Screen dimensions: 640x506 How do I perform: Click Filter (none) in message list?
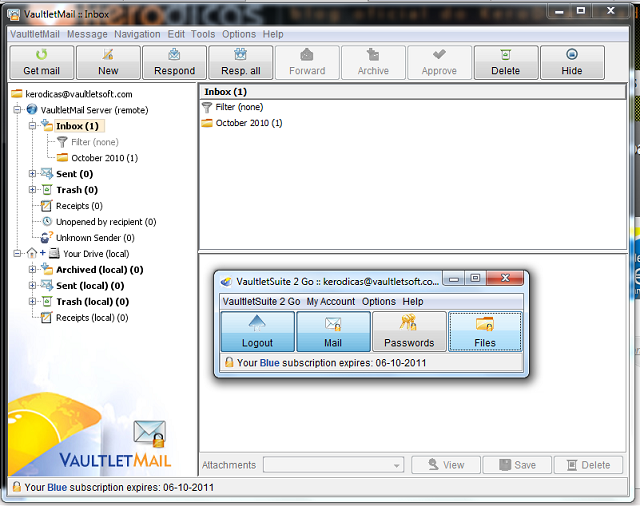click(239, 107)
